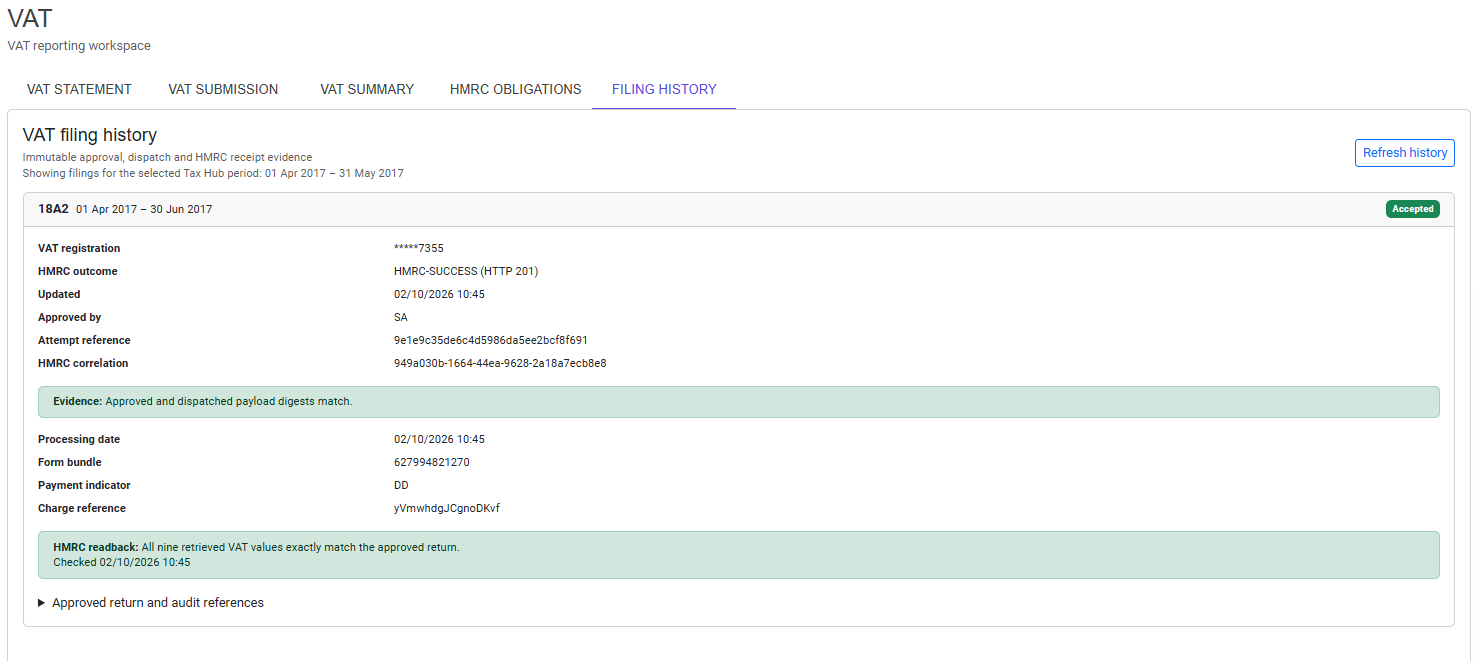
Task: Click the attempt reference hash value
Action: pos(491,340)
